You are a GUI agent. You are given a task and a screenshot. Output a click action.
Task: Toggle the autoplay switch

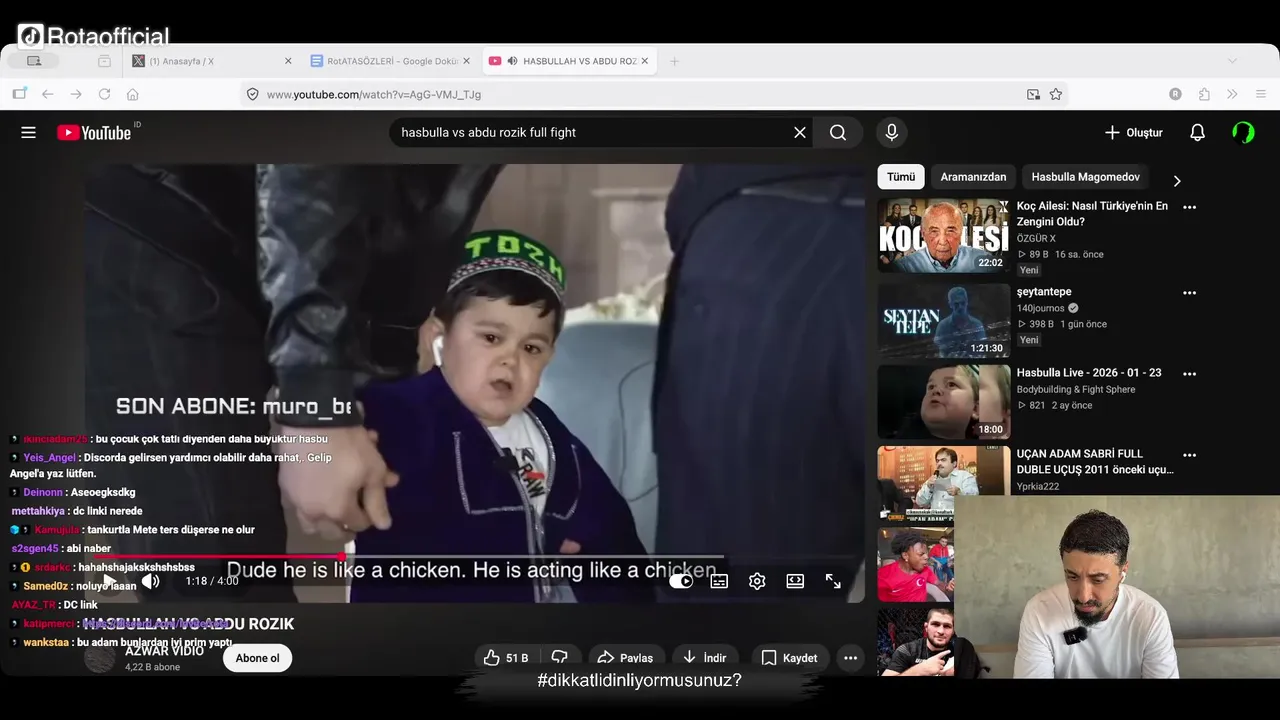tap(681, 581)
